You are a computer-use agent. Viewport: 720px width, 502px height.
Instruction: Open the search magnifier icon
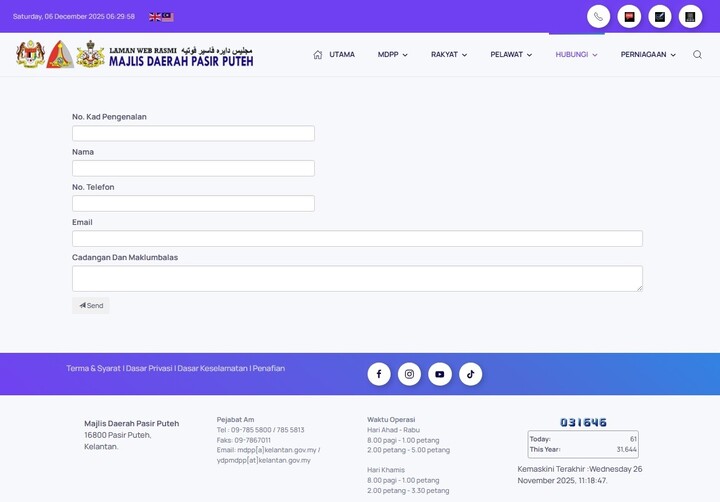click(x=697, y=55)
